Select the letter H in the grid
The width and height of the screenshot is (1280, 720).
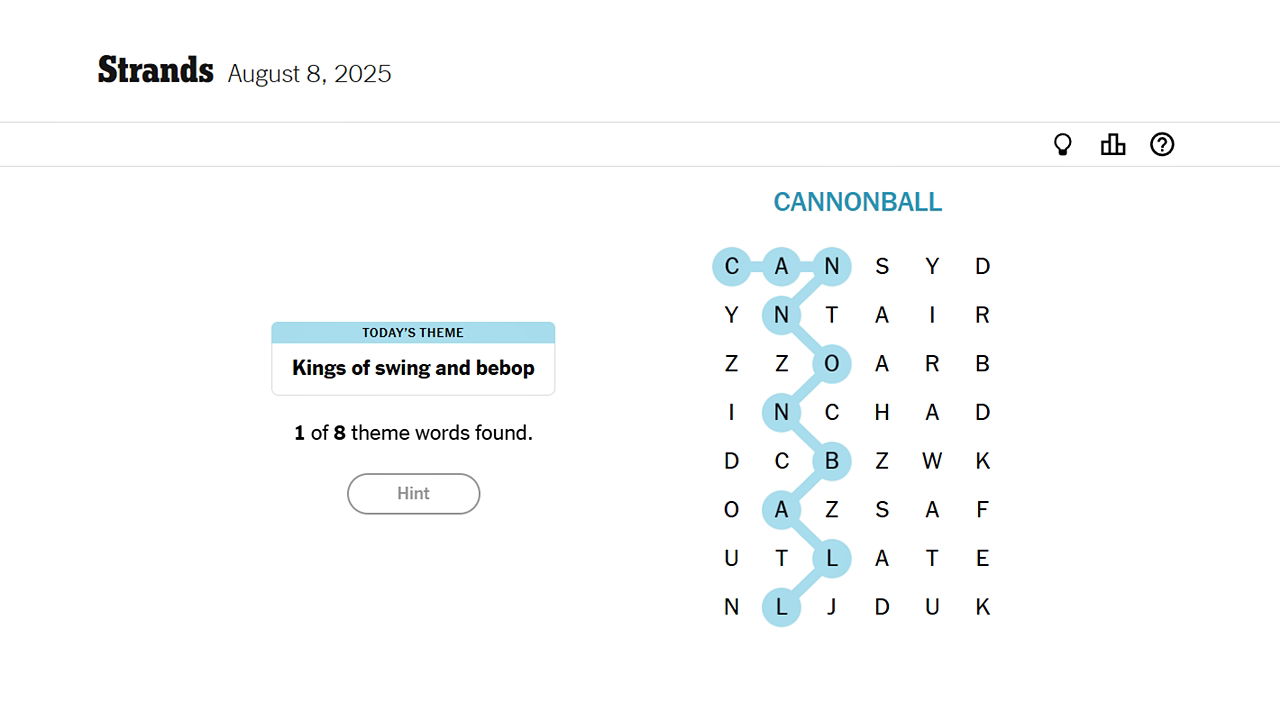tap(881, 412)
